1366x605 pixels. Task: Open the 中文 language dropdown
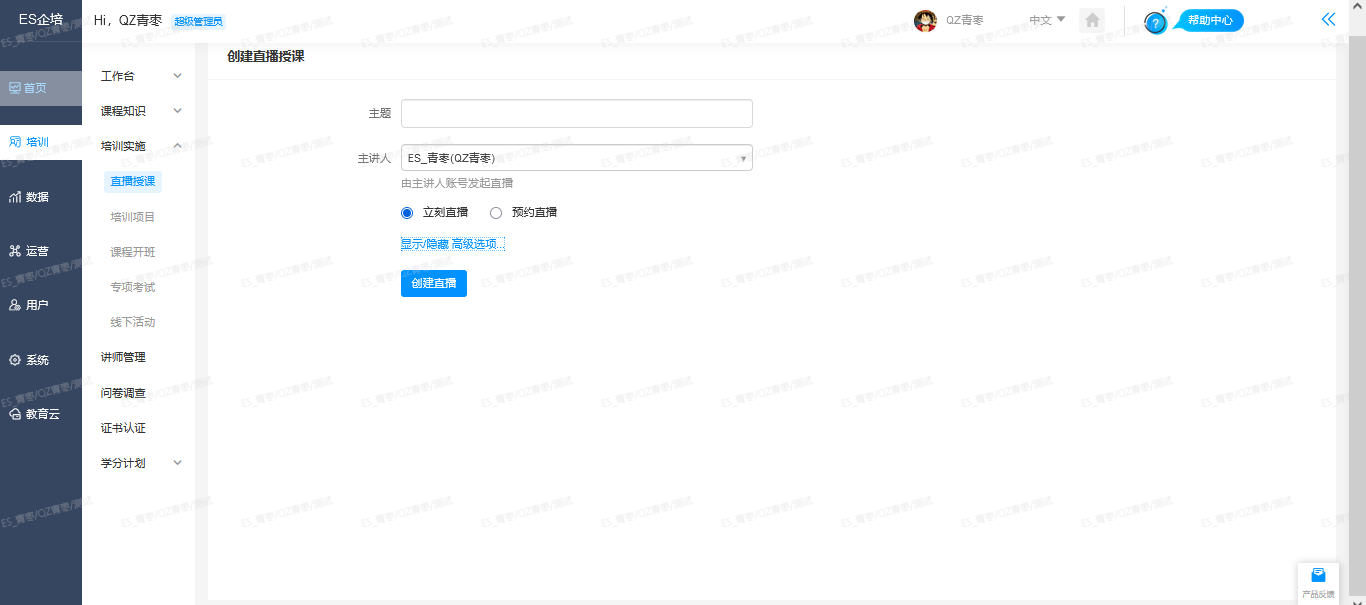(1047, 20)
